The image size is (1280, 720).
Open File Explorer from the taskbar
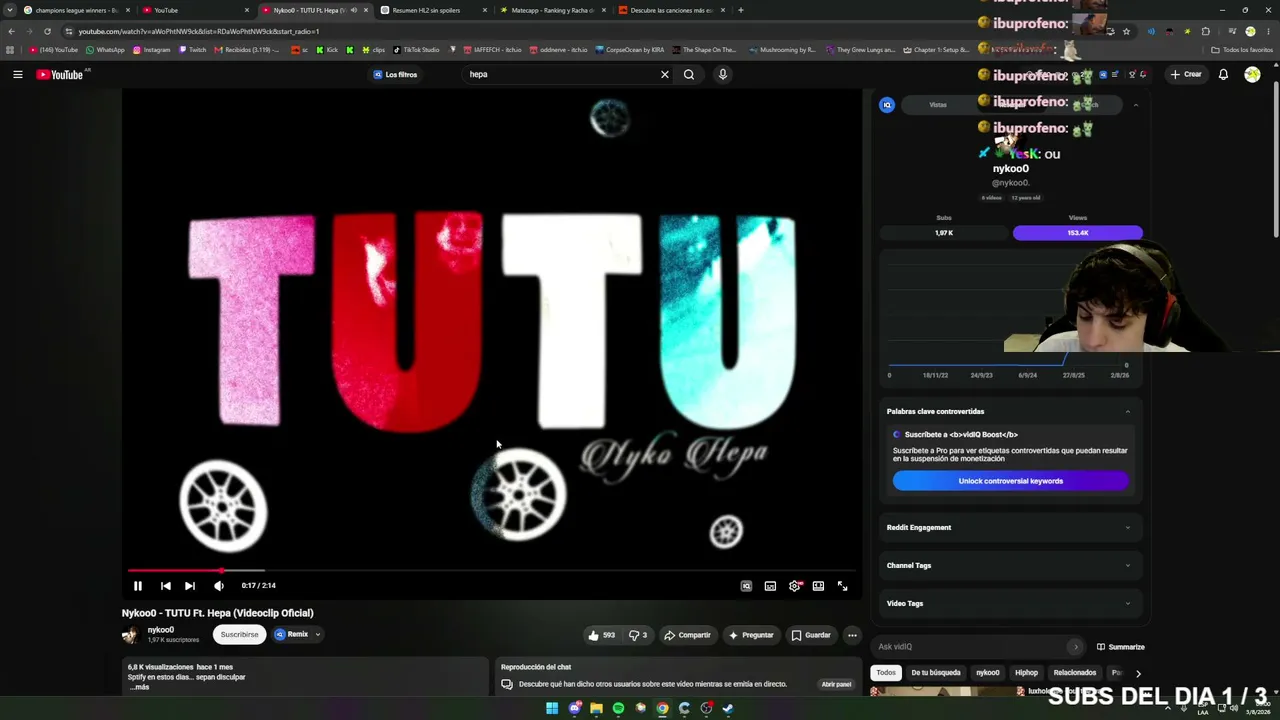(x=596, y=708)
